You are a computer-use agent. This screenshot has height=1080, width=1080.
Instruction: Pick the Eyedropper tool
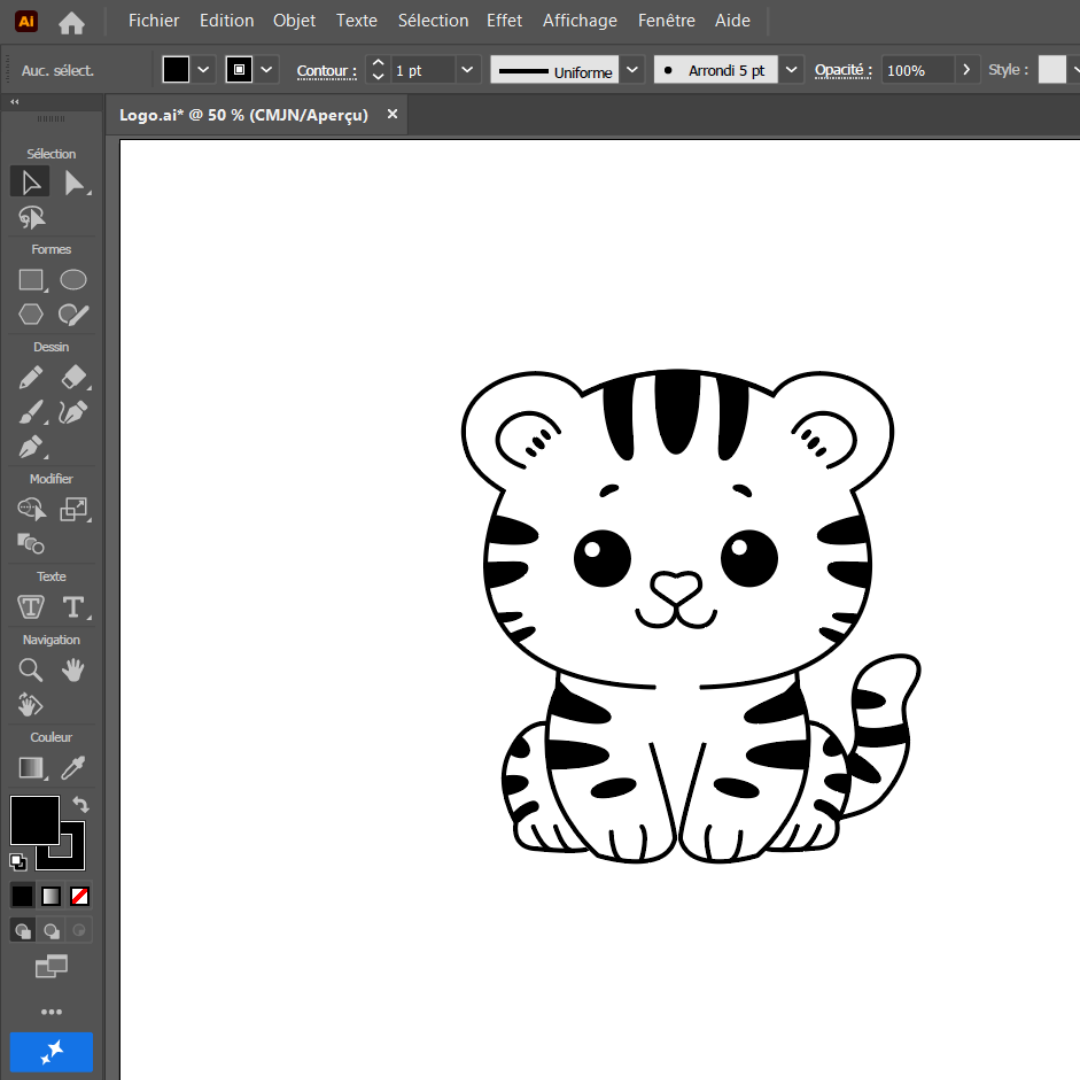click(x=73, y=768)
